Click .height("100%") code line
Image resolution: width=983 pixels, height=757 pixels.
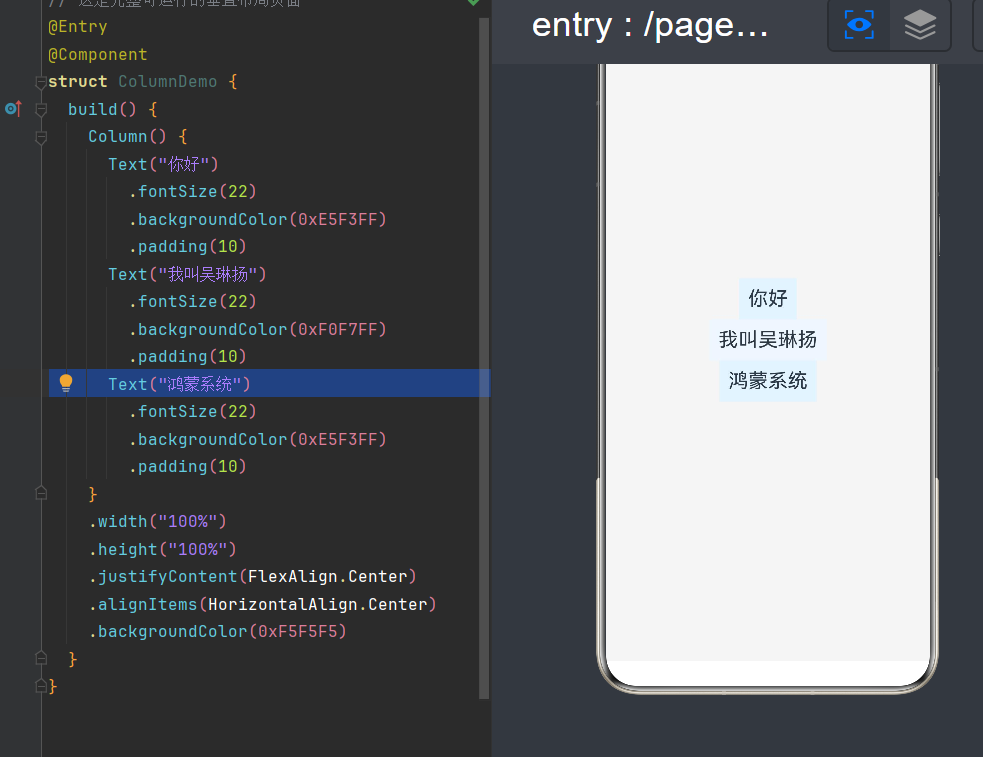[x=162, y=549]
